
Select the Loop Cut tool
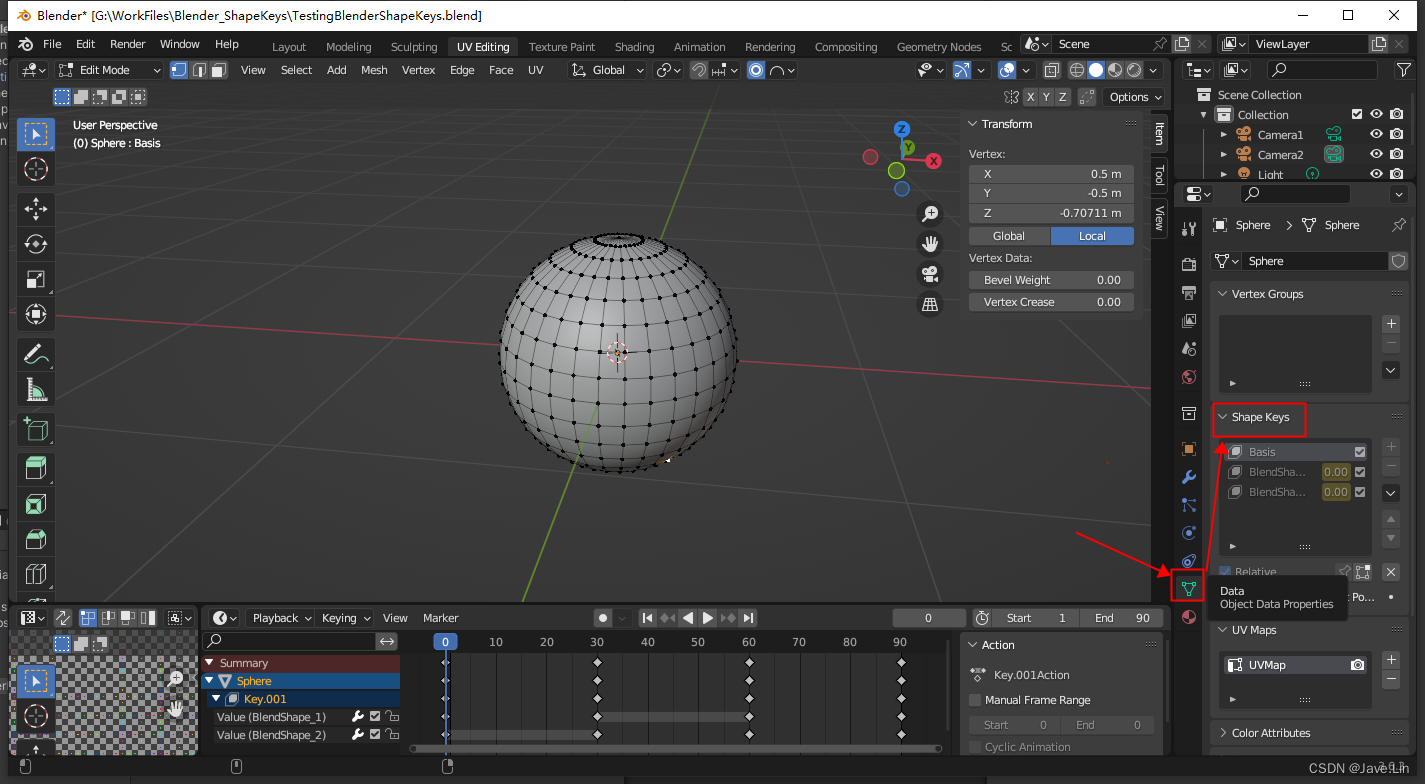click(x=36, y=575)
